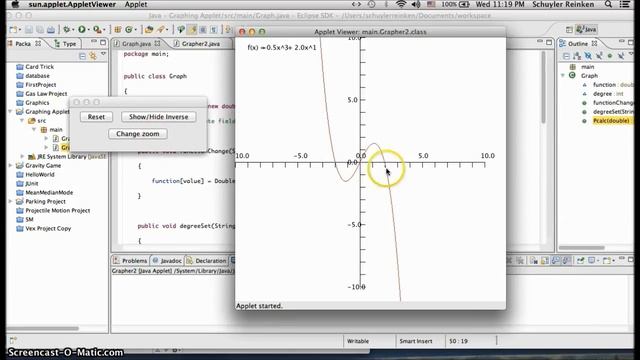Click the New Java Package icon
640x360 pixels.
click(x=118, y=29)
